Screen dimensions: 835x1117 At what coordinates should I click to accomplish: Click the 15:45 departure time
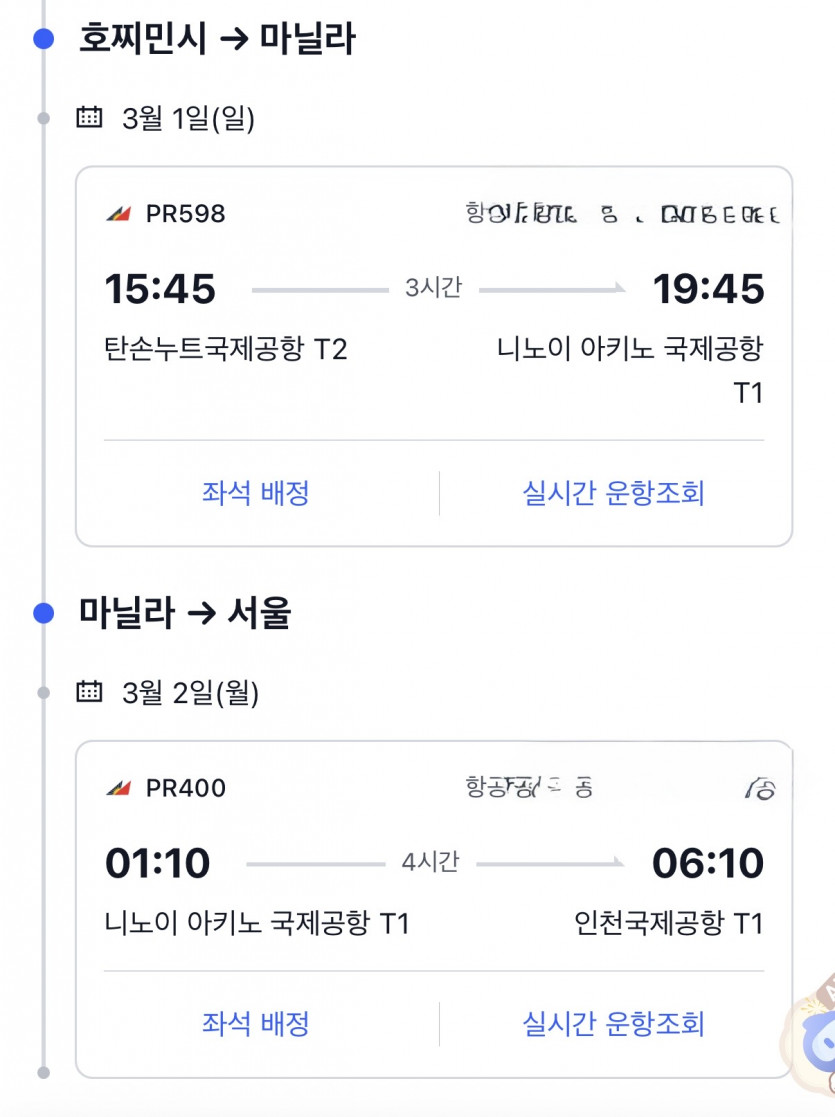click(160, 289)
